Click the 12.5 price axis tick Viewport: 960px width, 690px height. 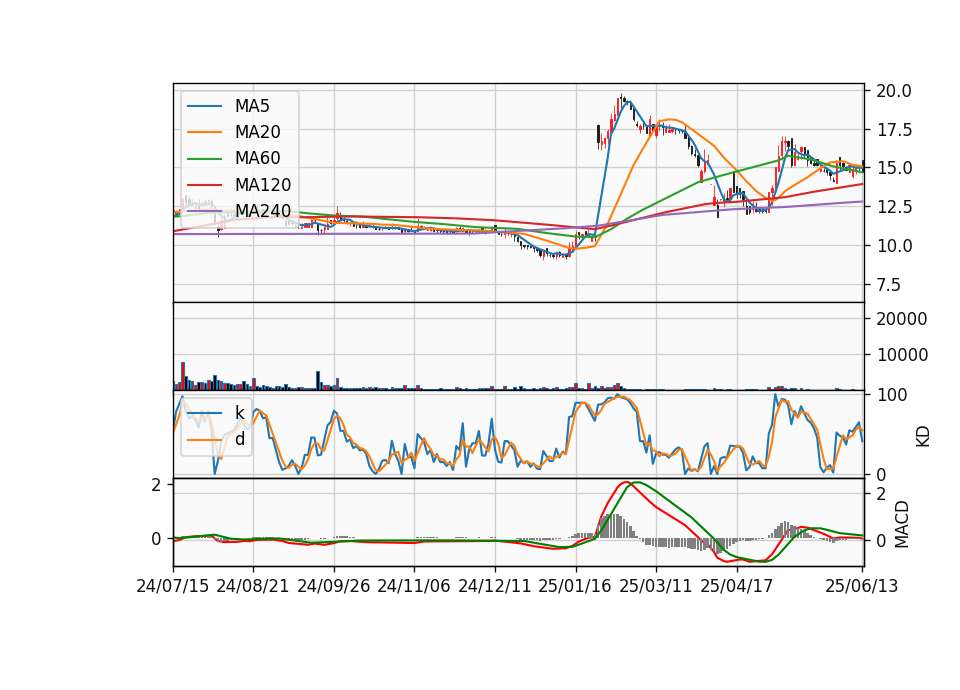click(893, 208)
